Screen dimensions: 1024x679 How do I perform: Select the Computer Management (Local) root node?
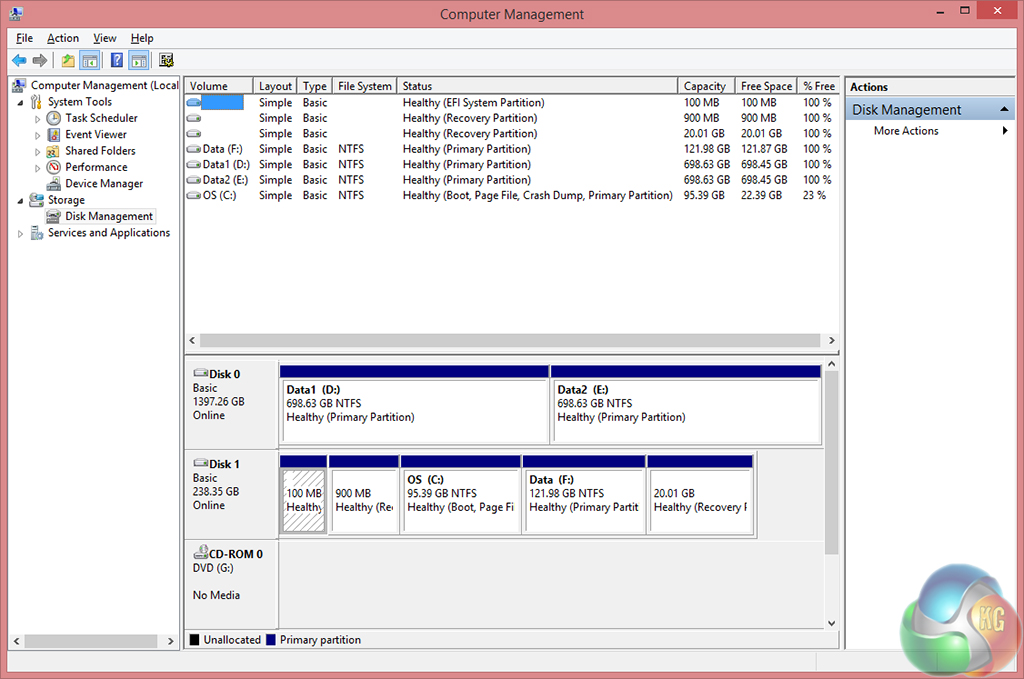[104, 86]
